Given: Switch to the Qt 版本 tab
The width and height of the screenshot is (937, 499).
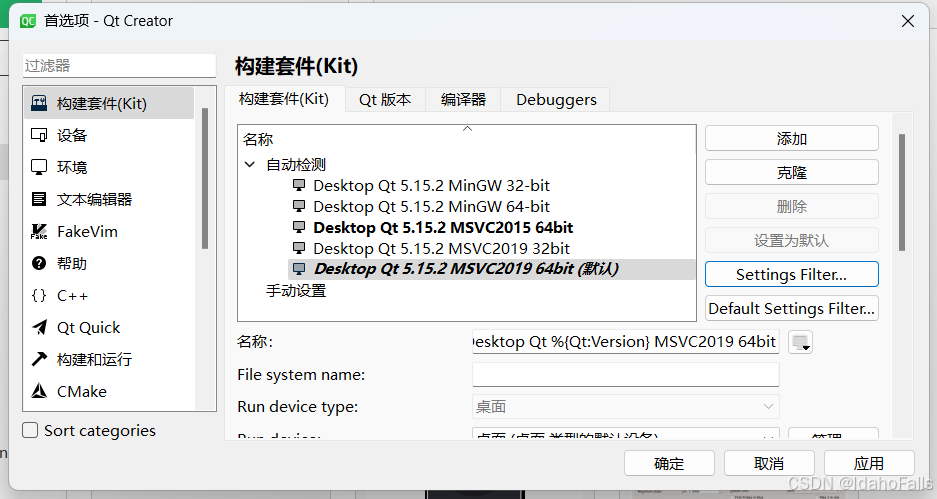Looking at the screenshot, I should [x=385, y=100].
